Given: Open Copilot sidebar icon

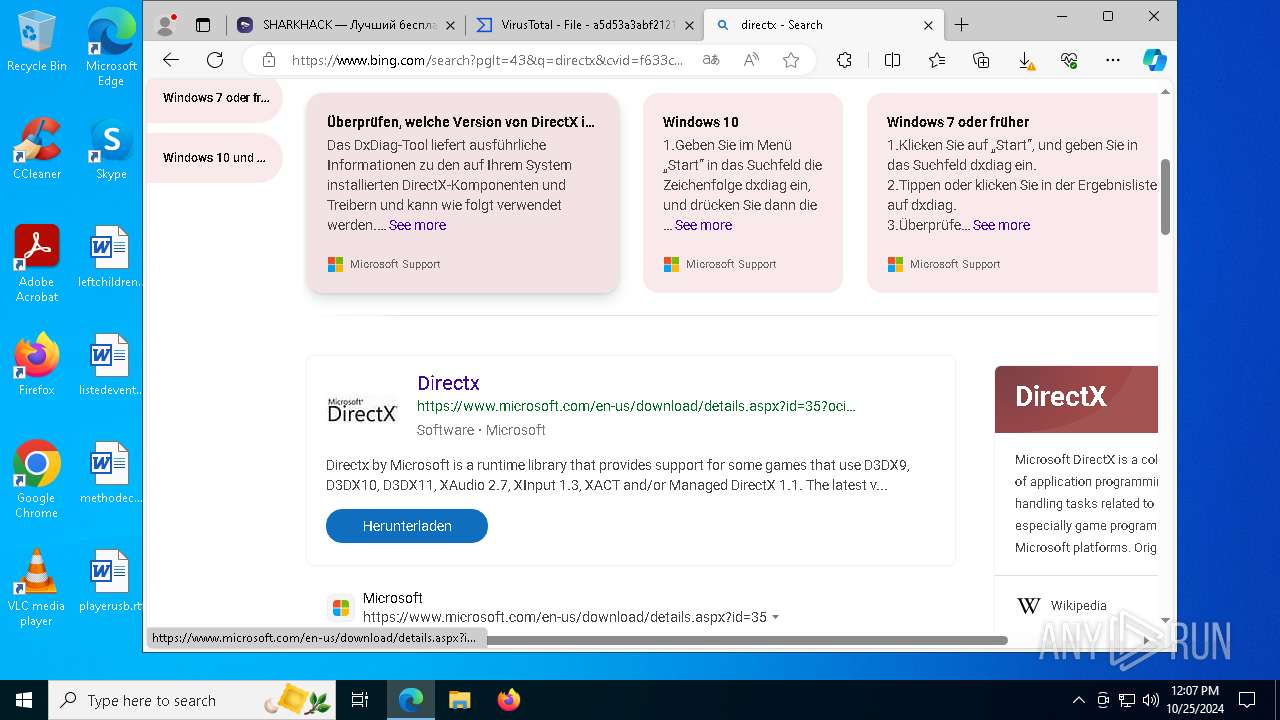Looking at the screenshot, I should 1154,60.
